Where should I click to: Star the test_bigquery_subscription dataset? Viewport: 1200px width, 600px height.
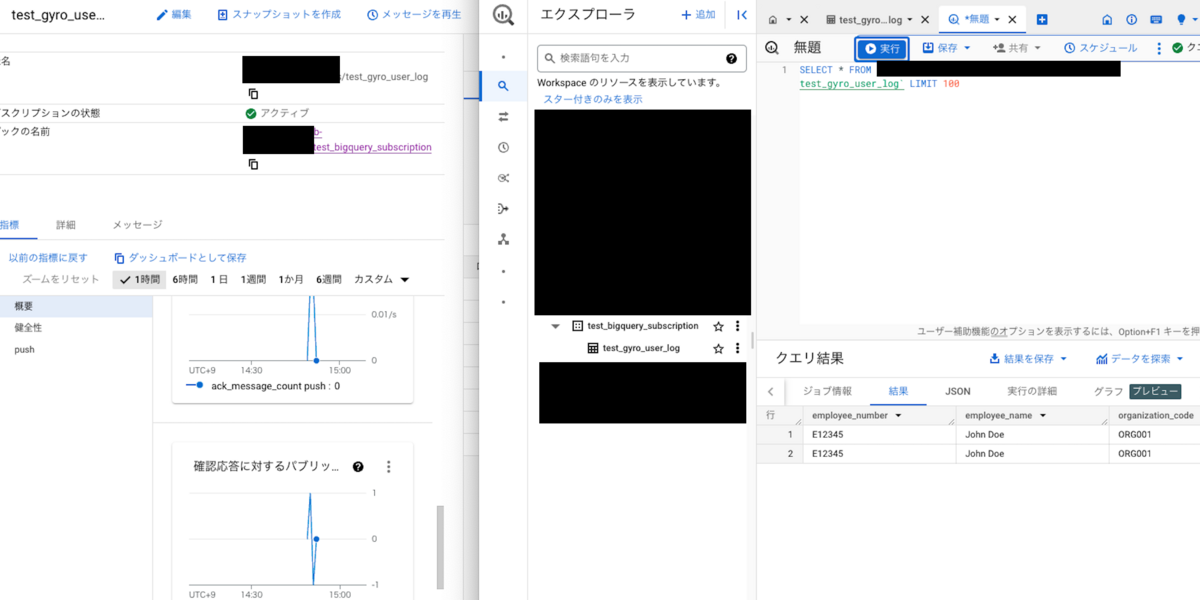click(x=718, y=326)
